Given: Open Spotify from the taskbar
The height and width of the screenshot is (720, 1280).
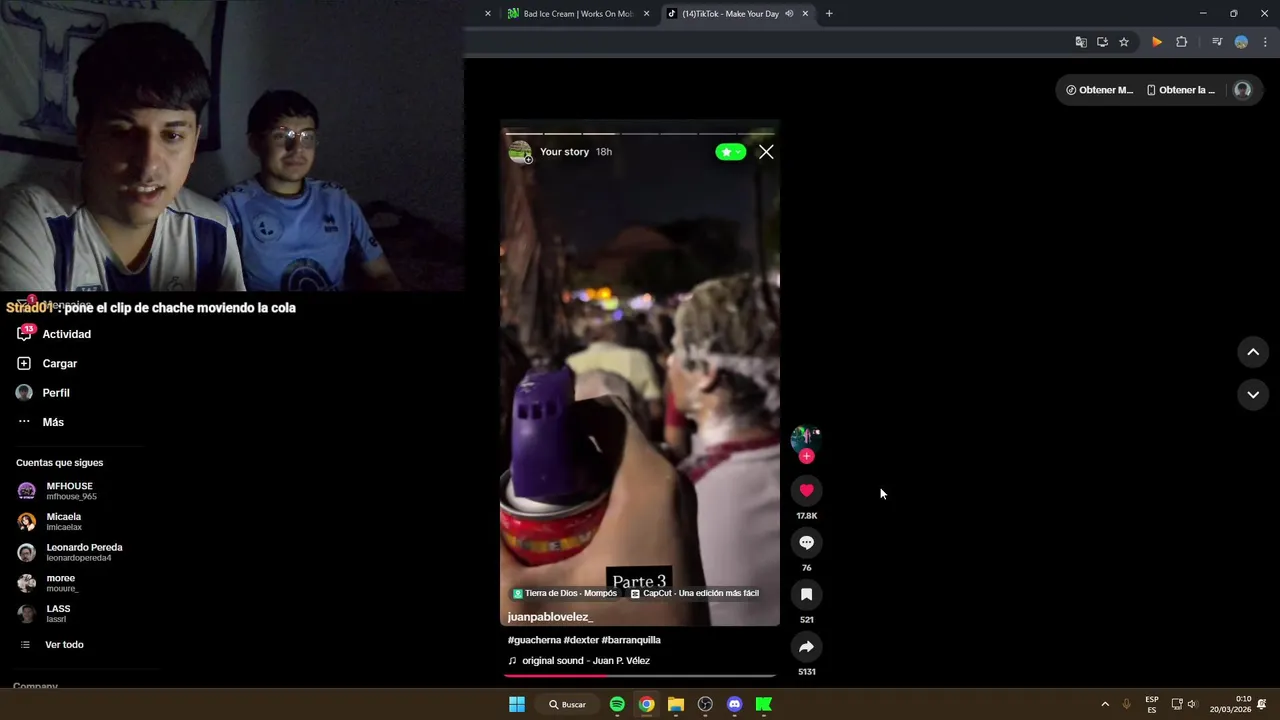Looking at the screenshot, I should coord(617,704).
